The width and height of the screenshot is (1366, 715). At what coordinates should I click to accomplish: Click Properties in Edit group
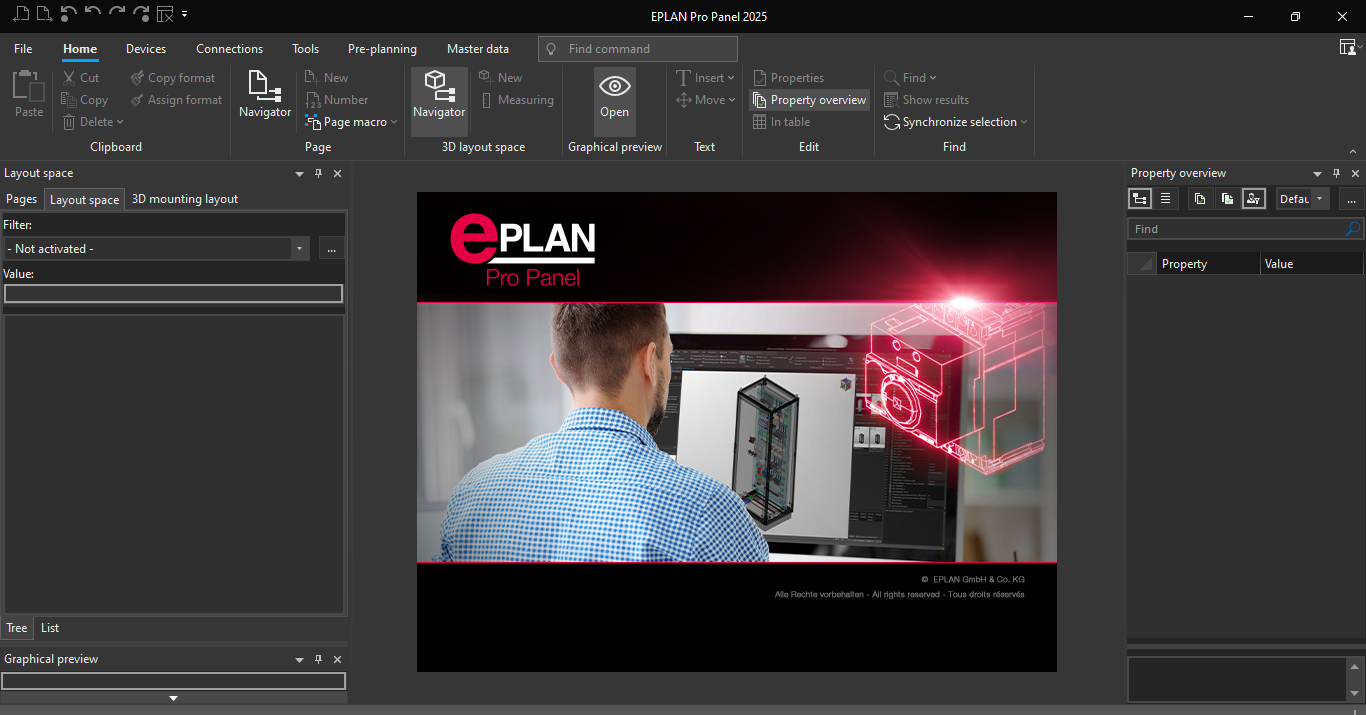point(788,77)
